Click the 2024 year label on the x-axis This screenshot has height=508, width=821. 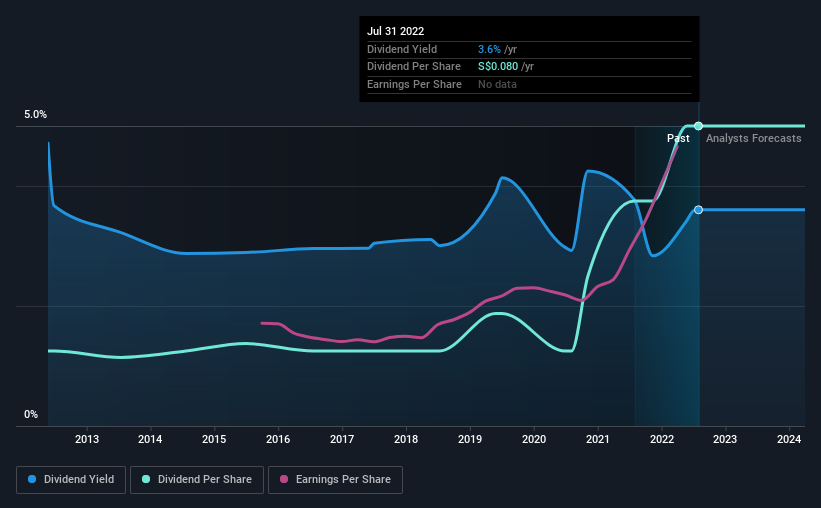tap(789, 439)
